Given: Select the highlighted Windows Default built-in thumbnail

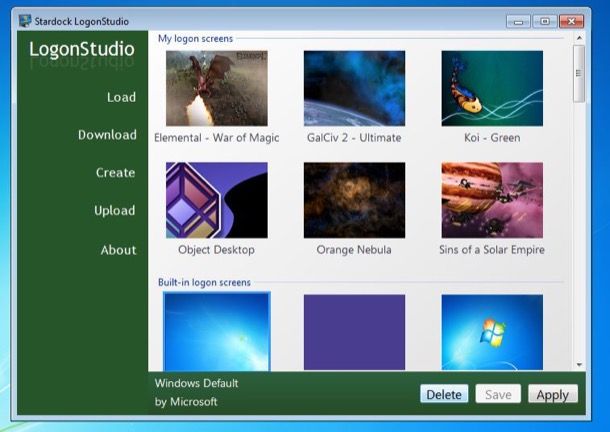Looking at the screenshot, I should click(217, 332).
